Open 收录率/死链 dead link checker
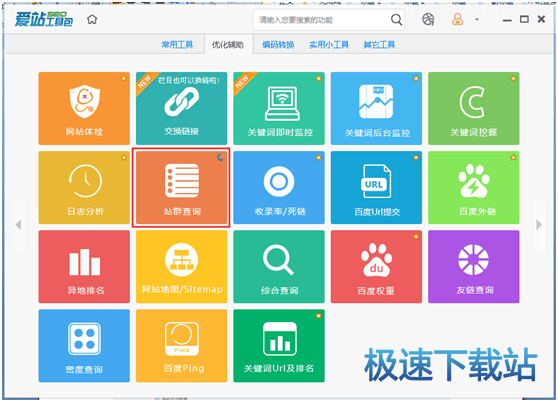 pos(279,187)
